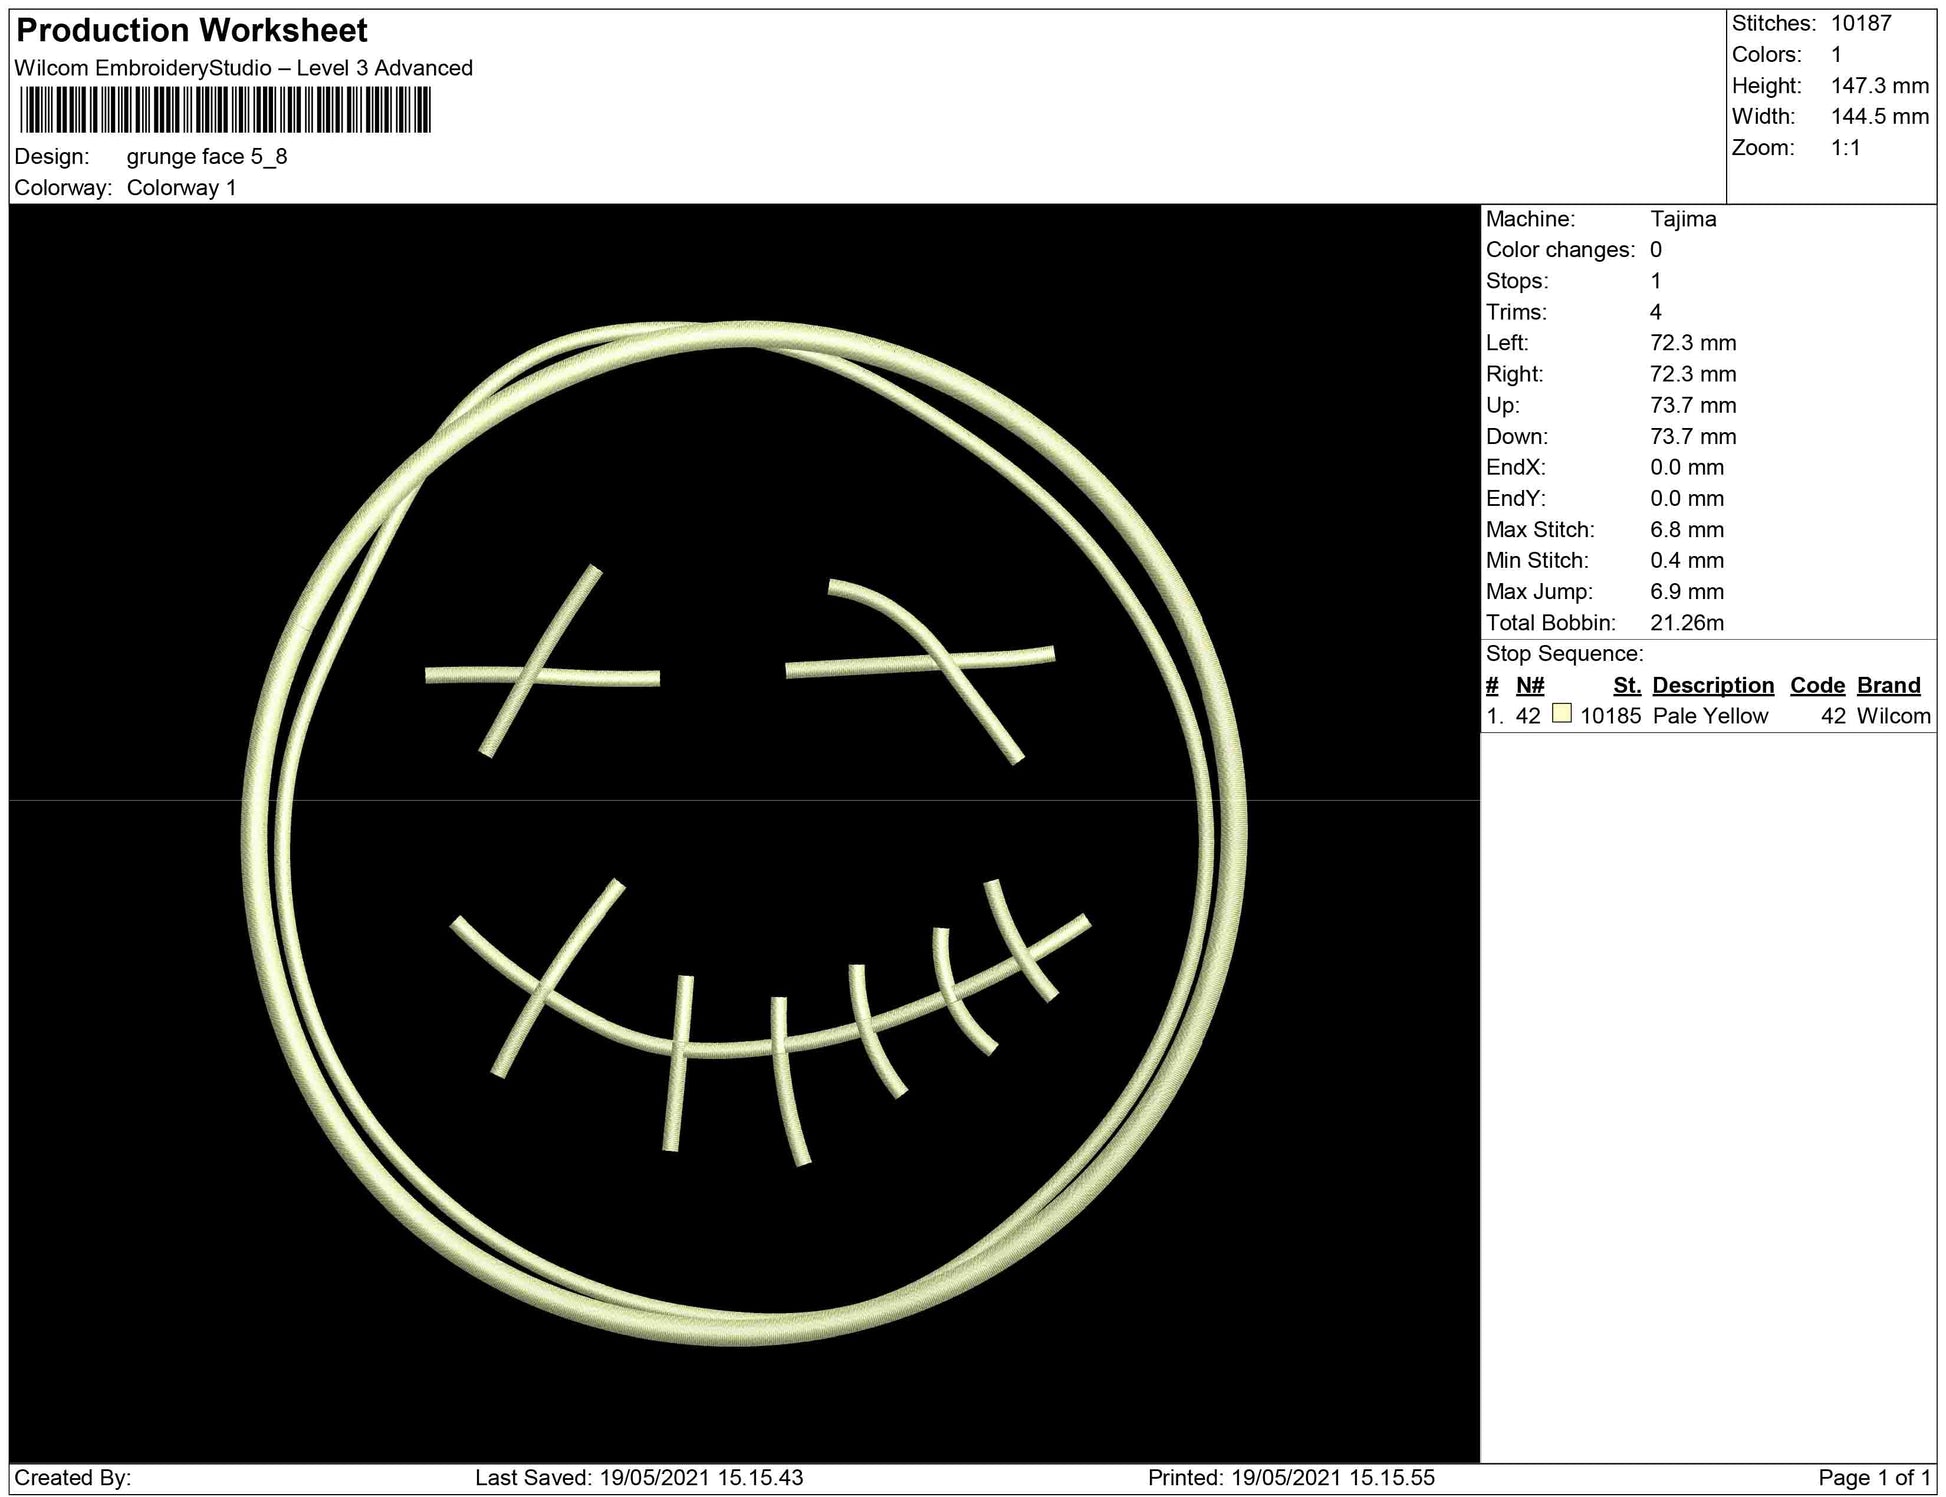Click the Total Bobbin value 21.26m
Viewport: 1946px width, 1497px height.
(x=1686, y=623)
